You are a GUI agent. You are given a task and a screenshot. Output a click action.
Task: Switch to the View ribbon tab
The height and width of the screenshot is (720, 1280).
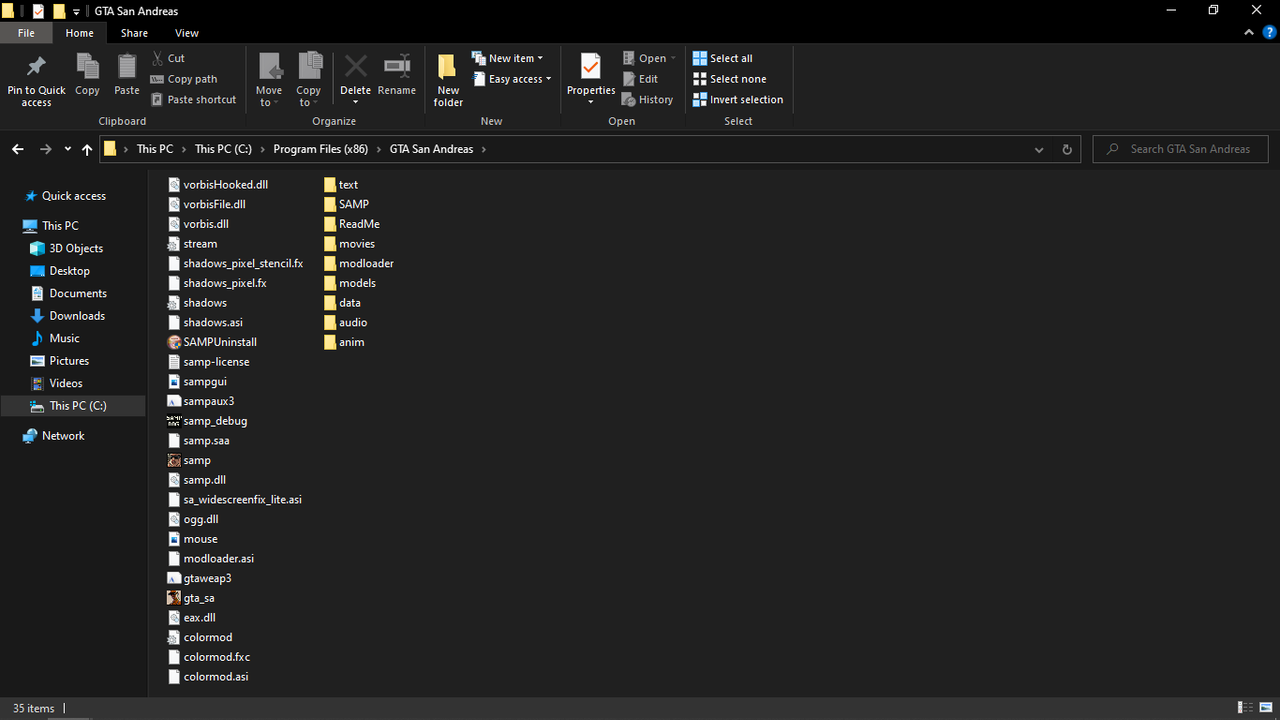click(187, 33)
